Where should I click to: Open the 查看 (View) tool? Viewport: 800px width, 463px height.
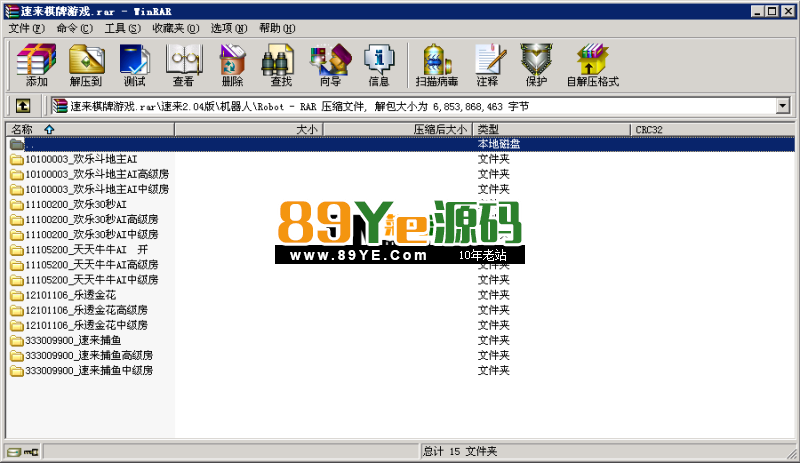(x=183, y=65)
